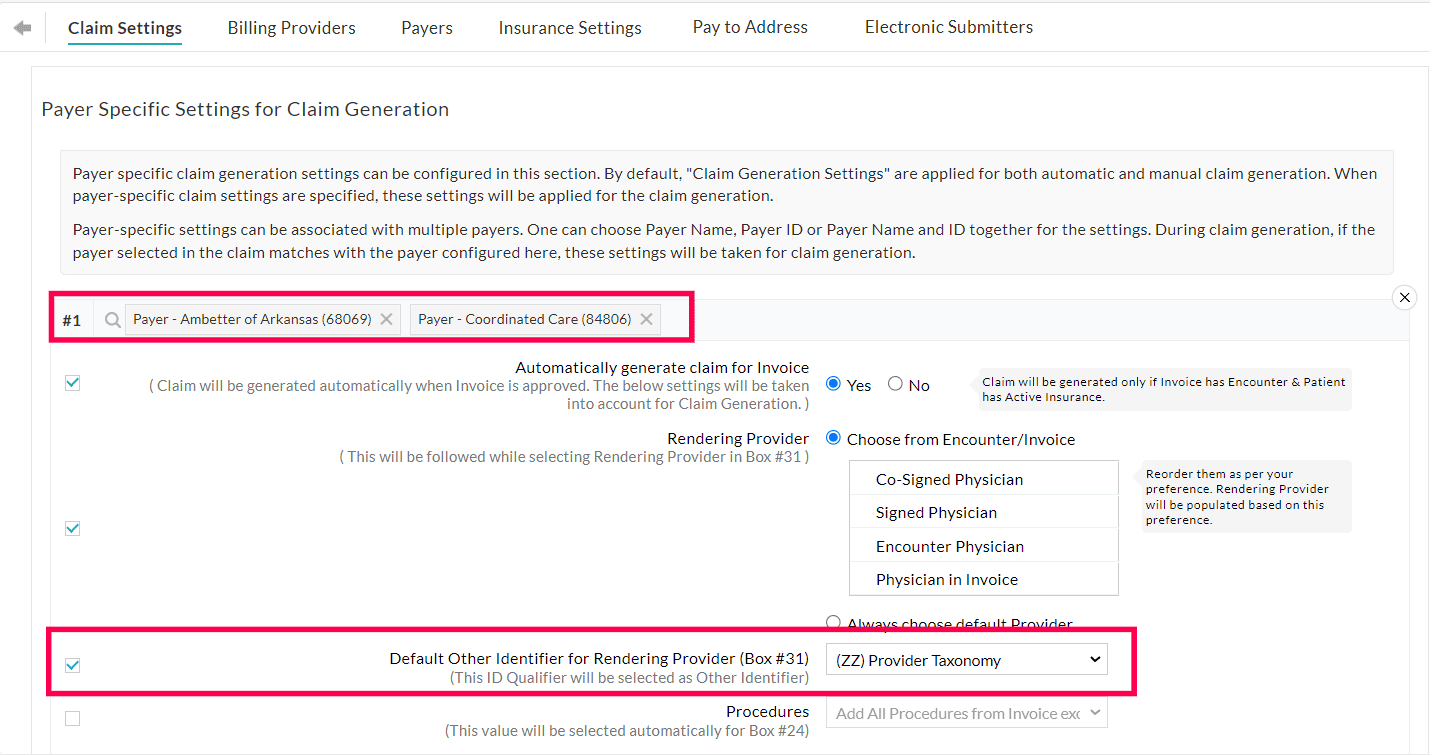Select Co-Signed Physician list item
Viewport: 1430px width, 755px height.
pos(949,479)
